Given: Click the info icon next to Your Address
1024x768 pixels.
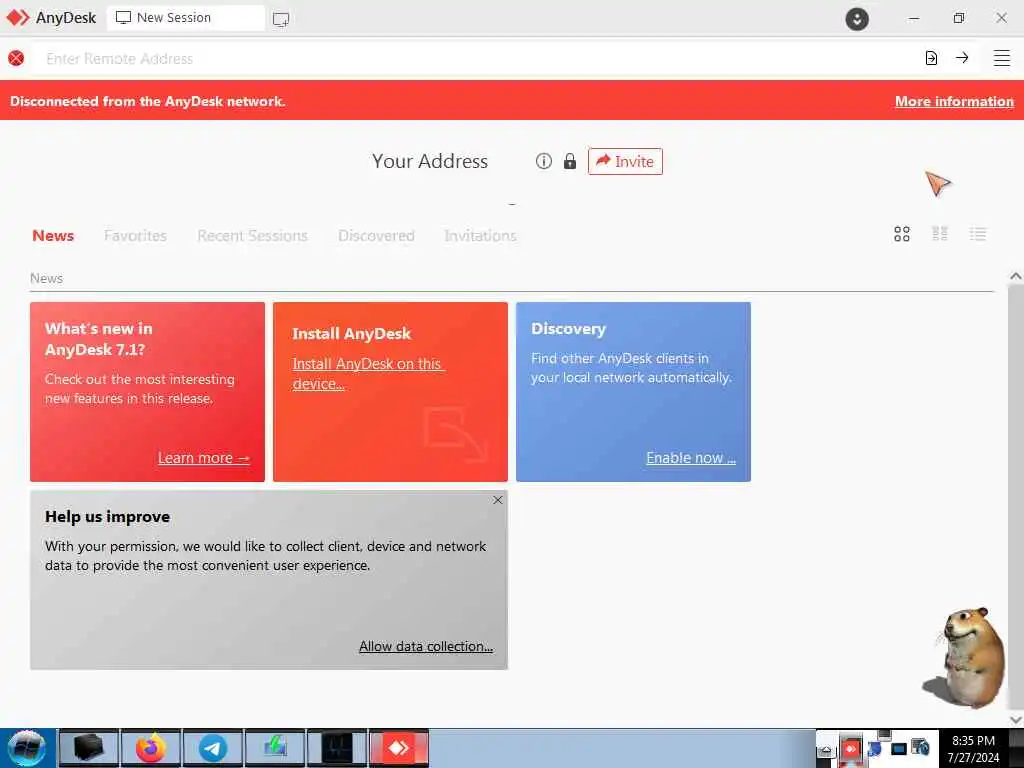Looking at the screenshot, I should (544, 161).
